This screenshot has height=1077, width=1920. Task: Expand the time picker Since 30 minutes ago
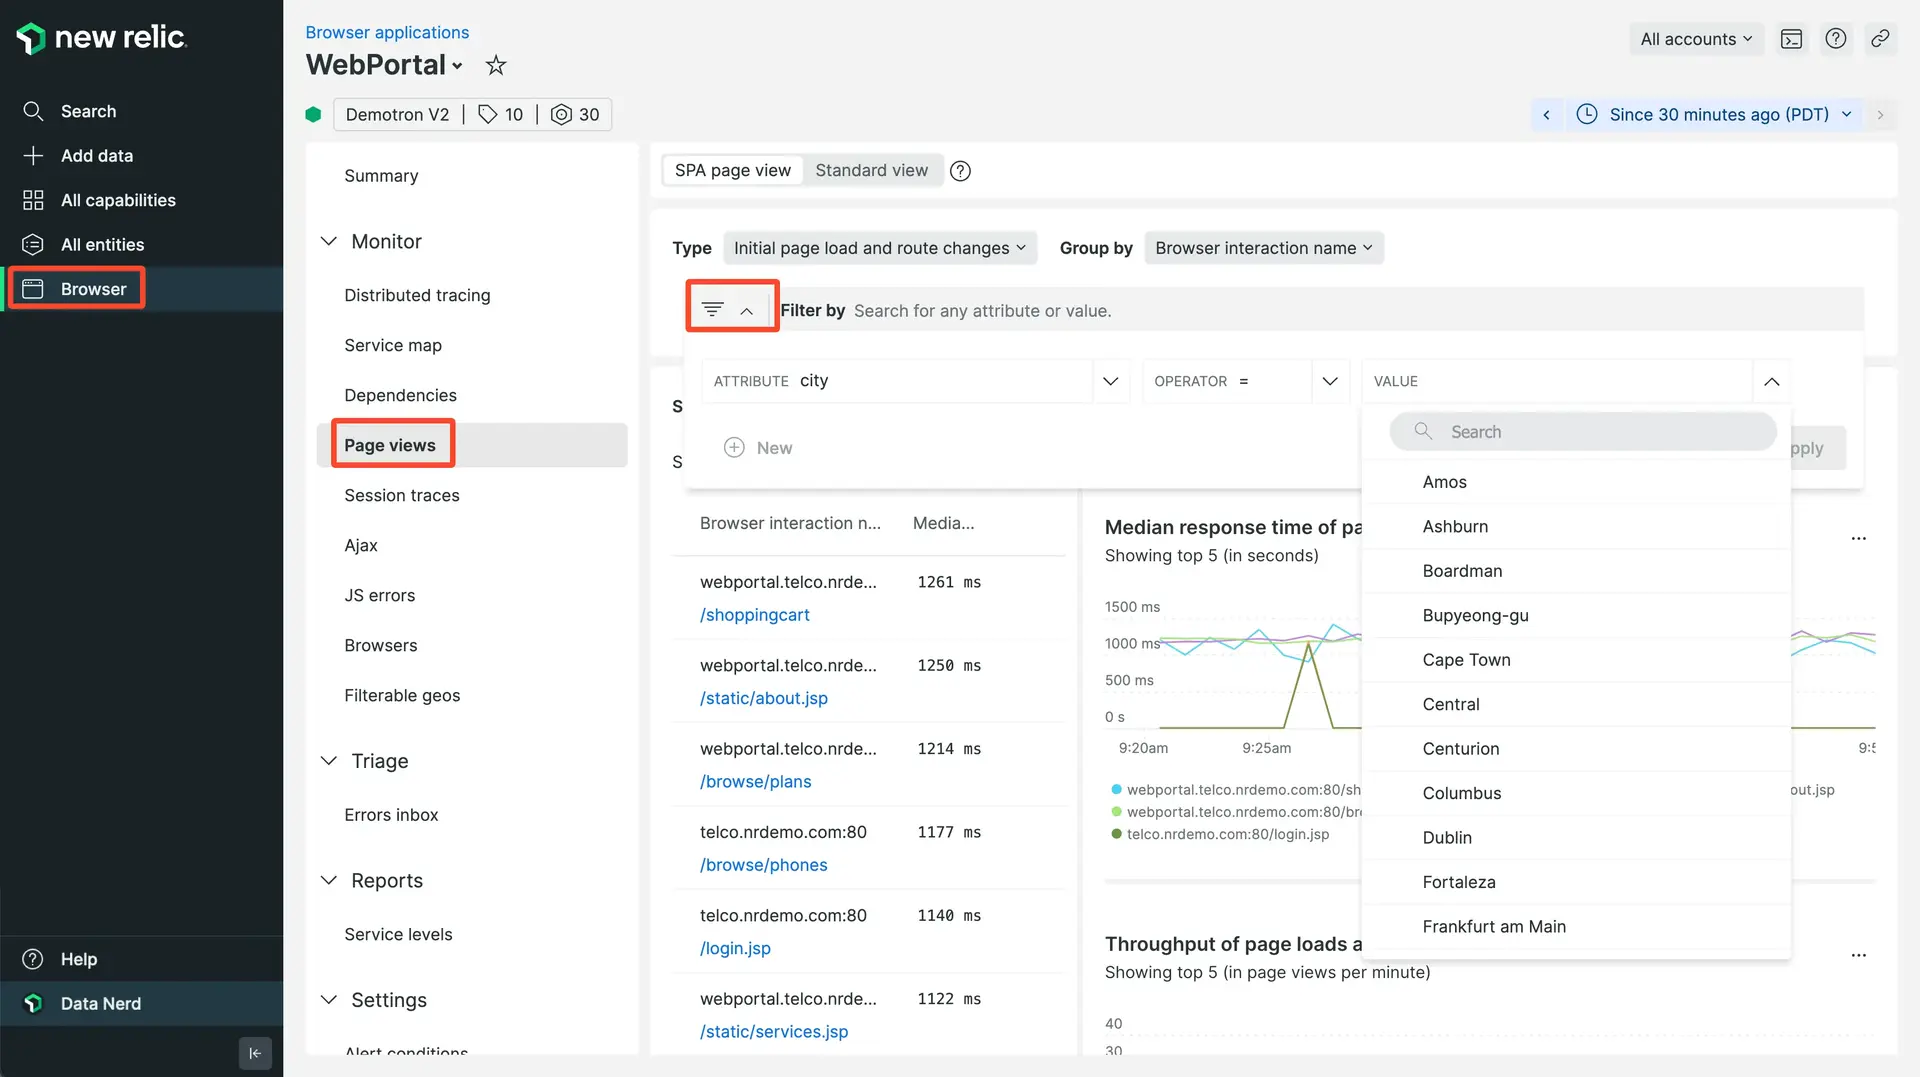coord(1716,115)
